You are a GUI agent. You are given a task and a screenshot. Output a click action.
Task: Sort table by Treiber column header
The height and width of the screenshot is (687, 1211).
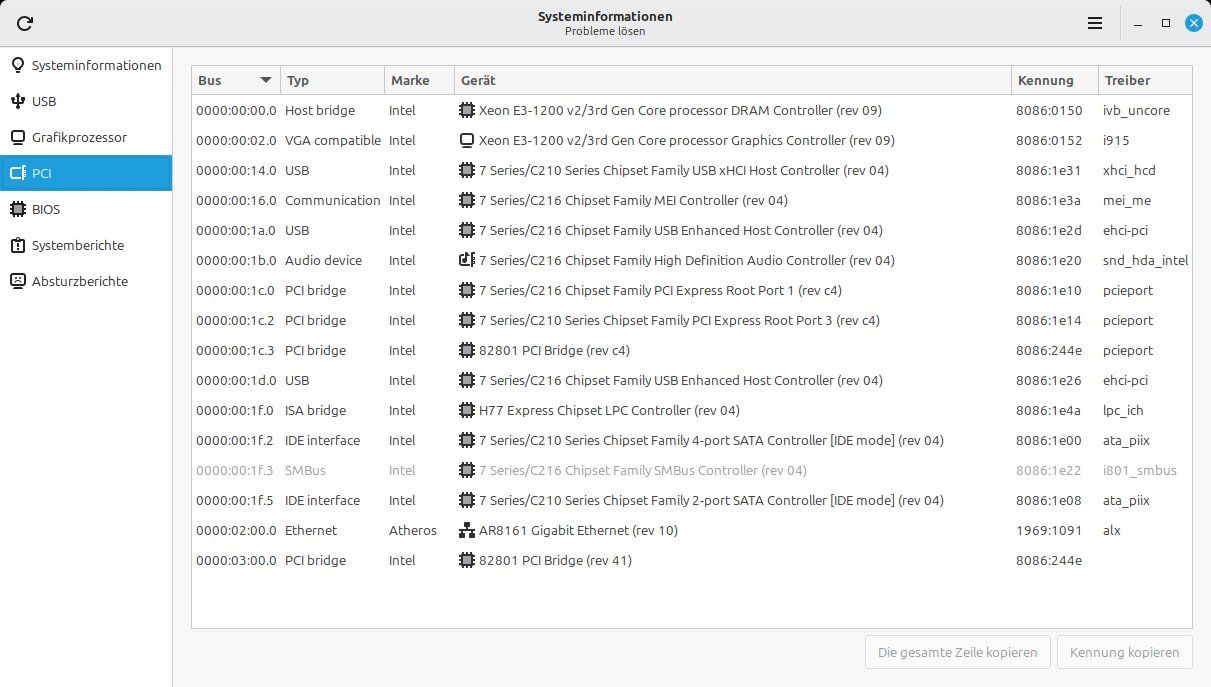(1144, 80)
